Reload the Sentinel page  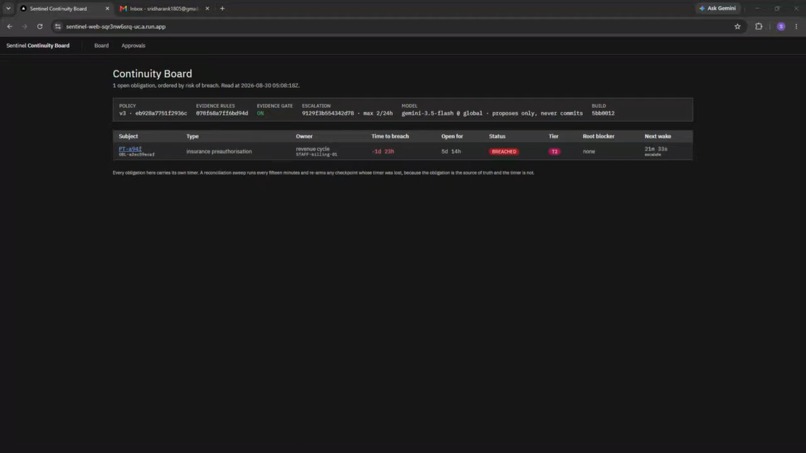(x=40, y=26)
